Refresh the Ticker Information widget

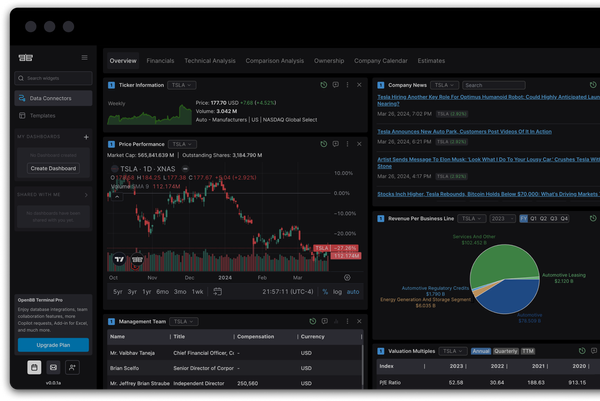coord(324,85)
